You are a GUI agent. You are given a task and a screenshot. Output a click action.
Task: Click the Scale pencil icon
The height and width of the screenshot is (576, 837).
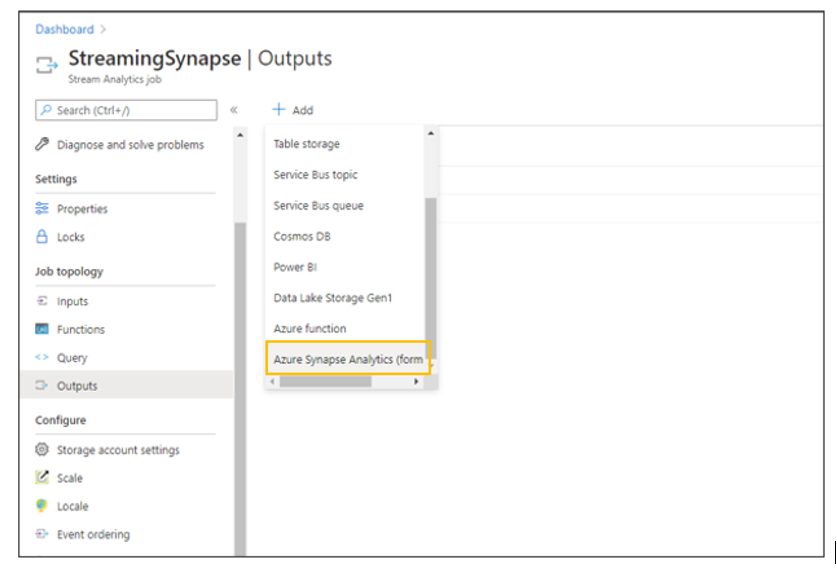42,477
